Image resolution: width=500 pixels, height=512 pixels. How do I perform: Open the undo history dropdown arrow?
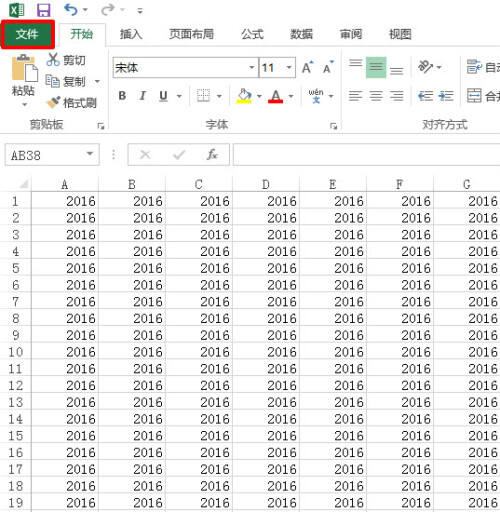click(85, 10)
